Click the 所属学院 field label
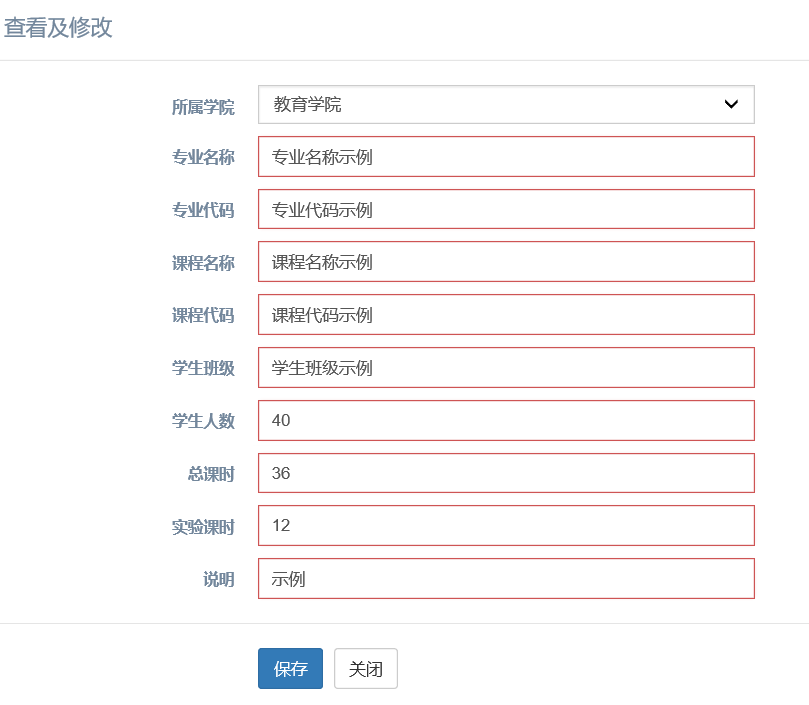This screenshot has width=809, height=705. pos(203,107)
